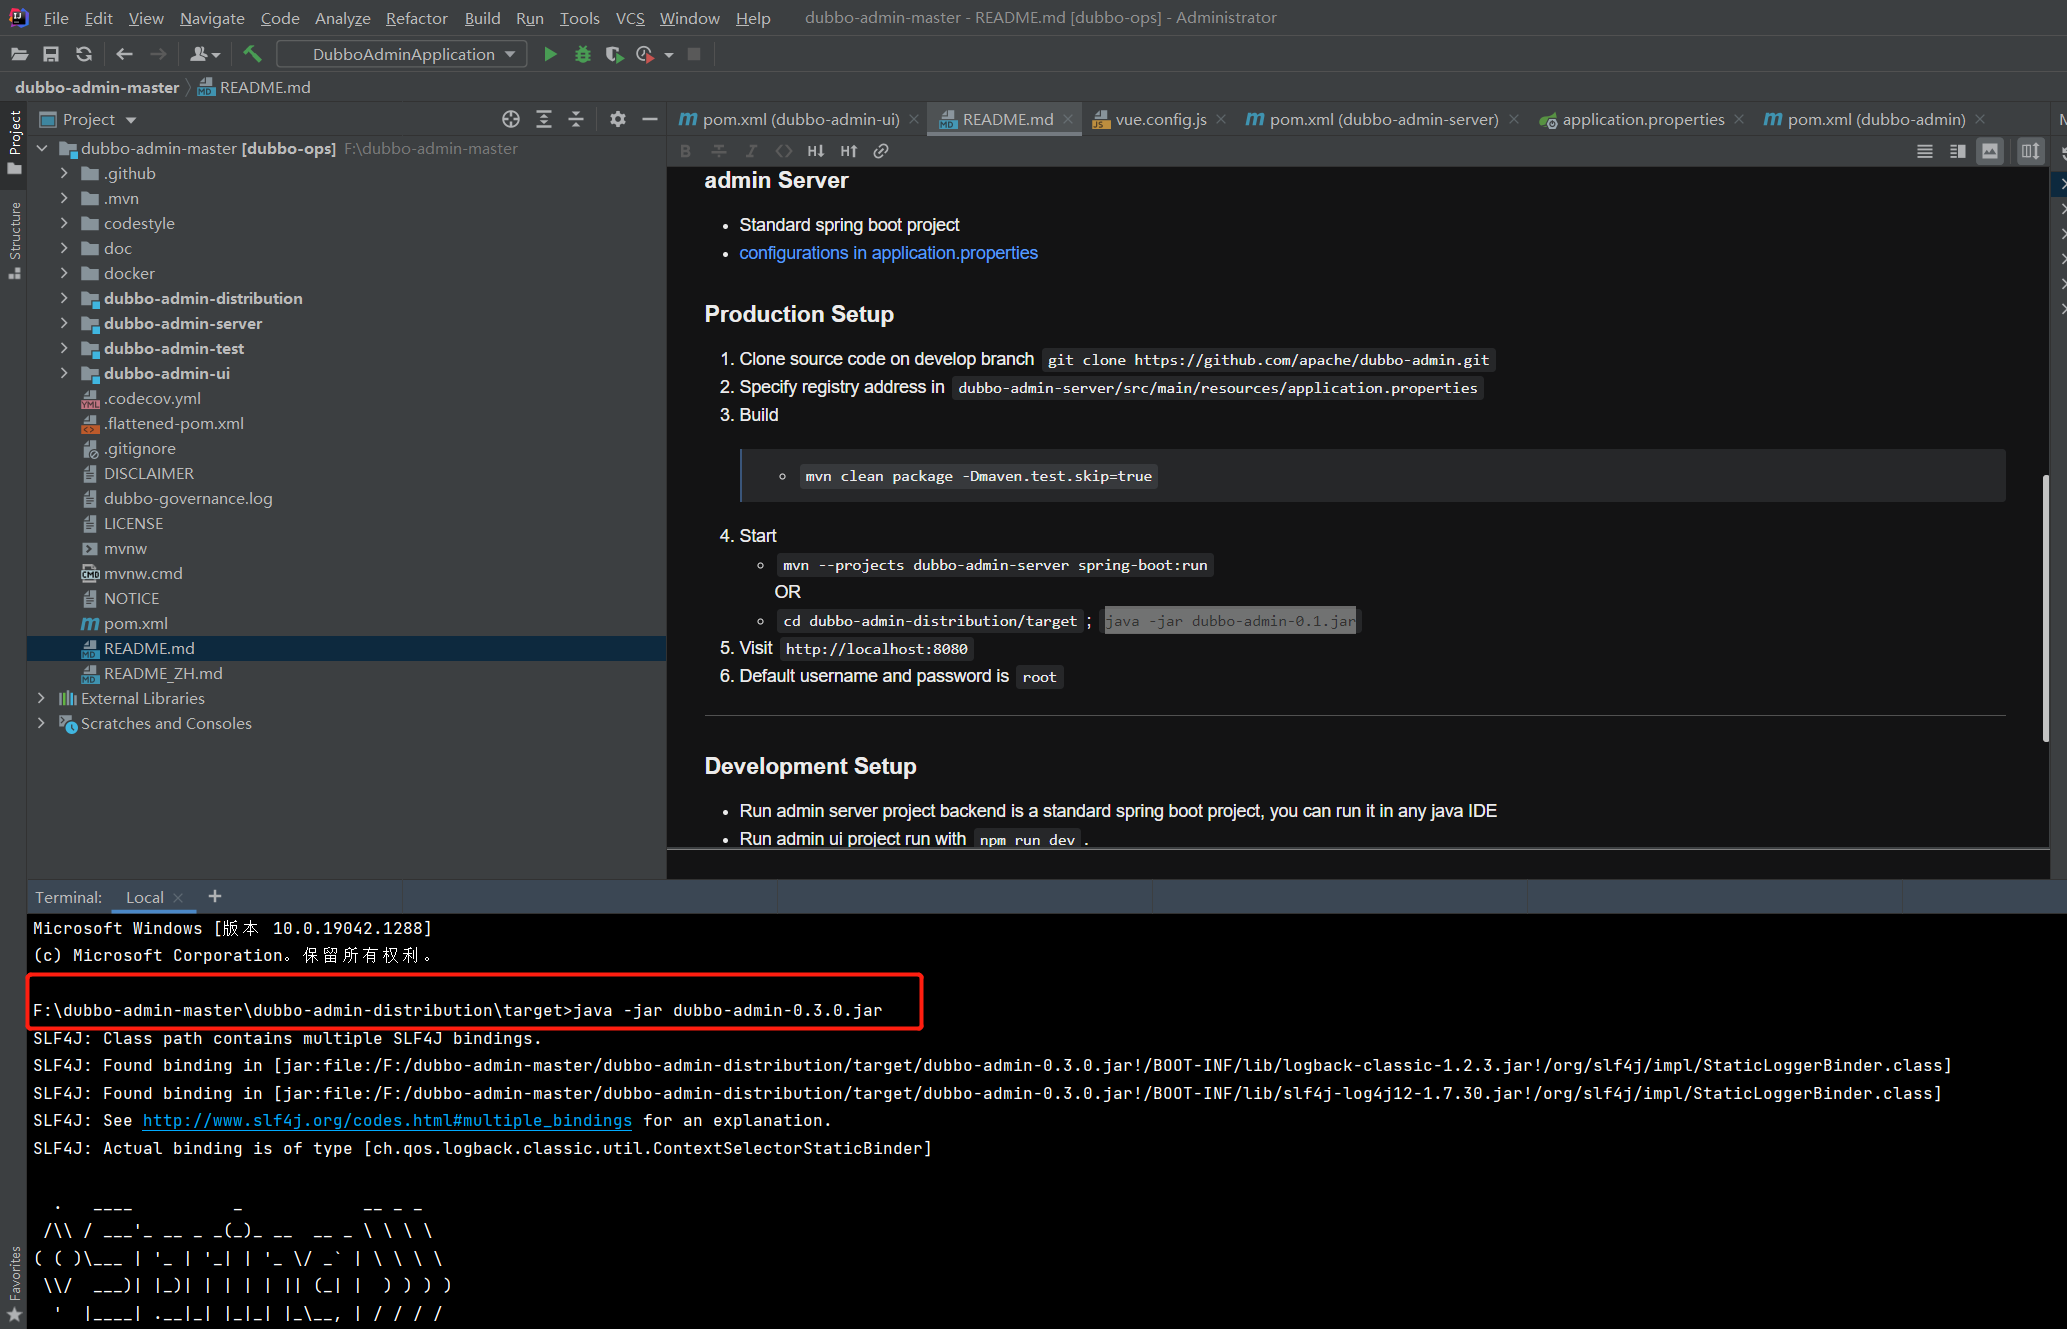Click Collapse All icon in Project panel
The width and height of the screenshot is (2067, 1329).
click(x=576, y=119)
